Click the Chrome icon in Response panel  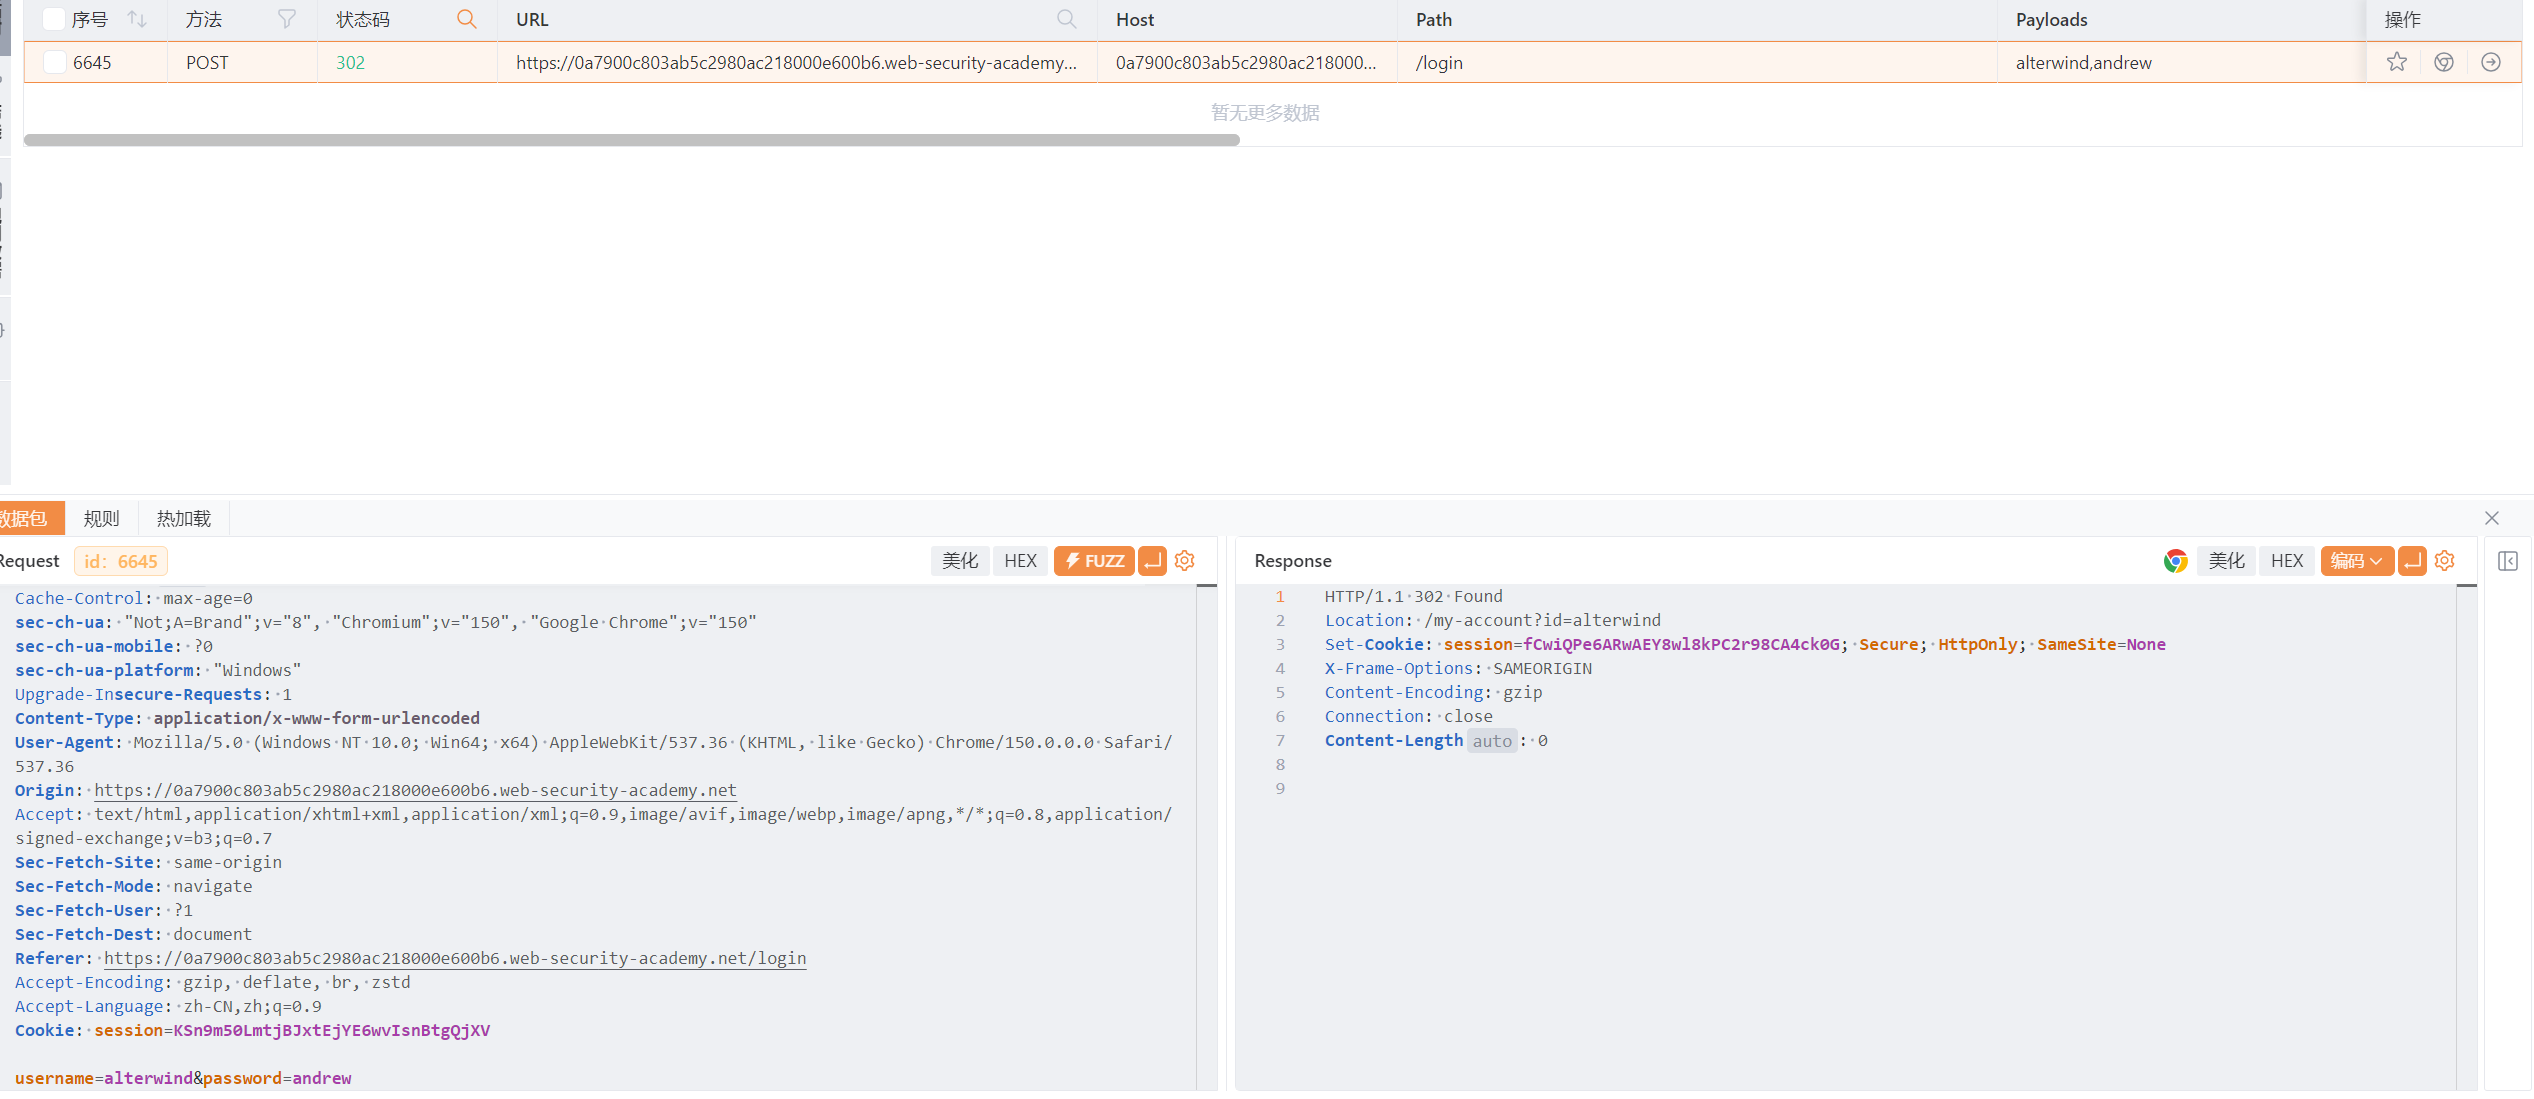[2175, 561]
